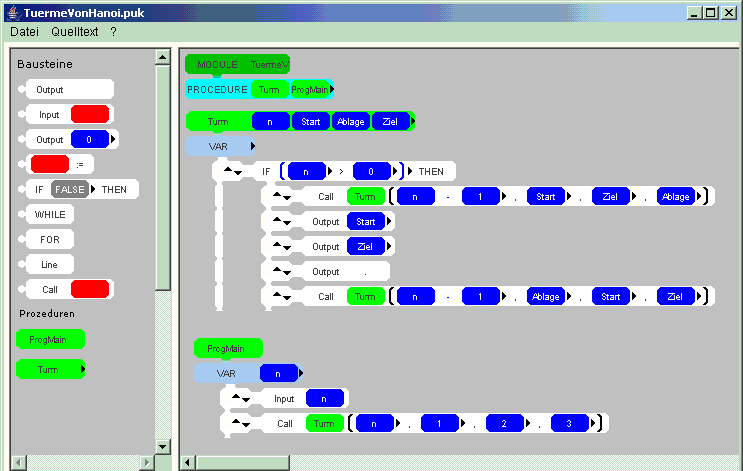Click the palette panel scroll down arrow

click(163, 445)
